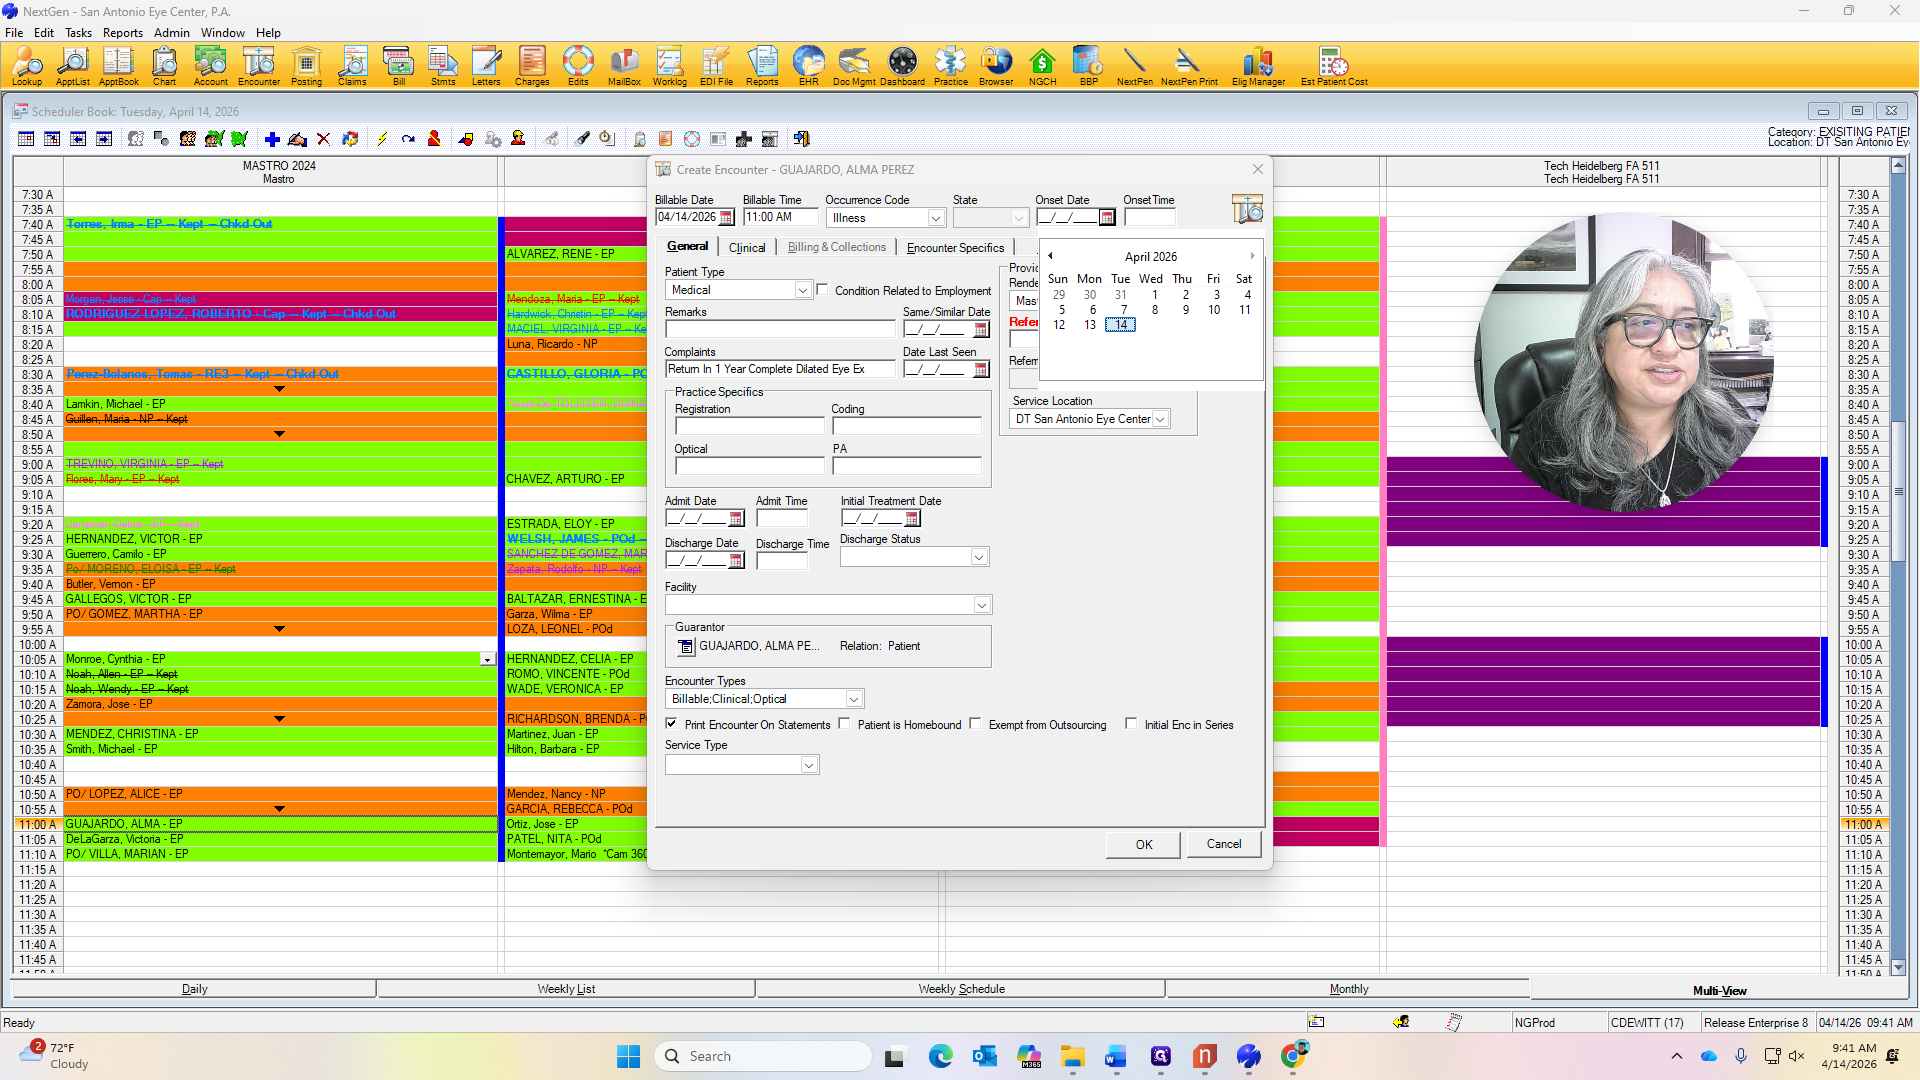Open the ApptBook icon
The height and width of the screenshot is (1080, 1920).
point(118,66)
